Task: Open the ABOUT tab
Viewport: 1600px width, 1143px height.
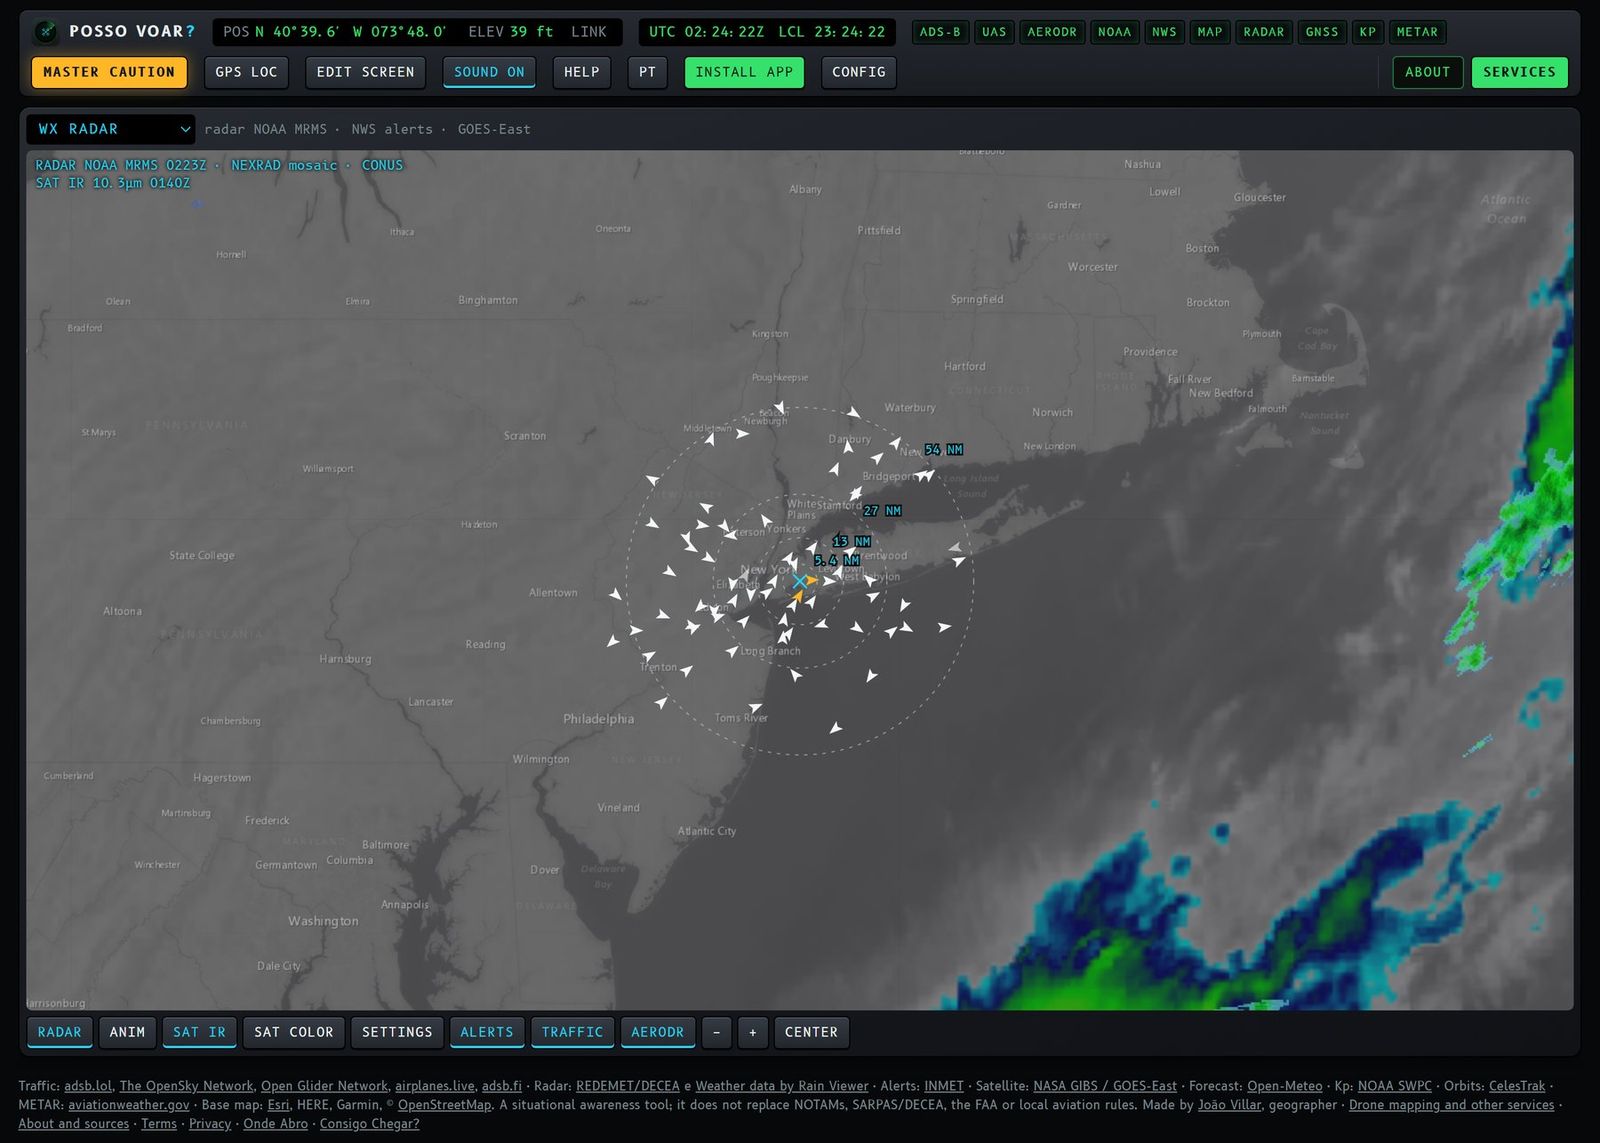Action: (1428, 72)
